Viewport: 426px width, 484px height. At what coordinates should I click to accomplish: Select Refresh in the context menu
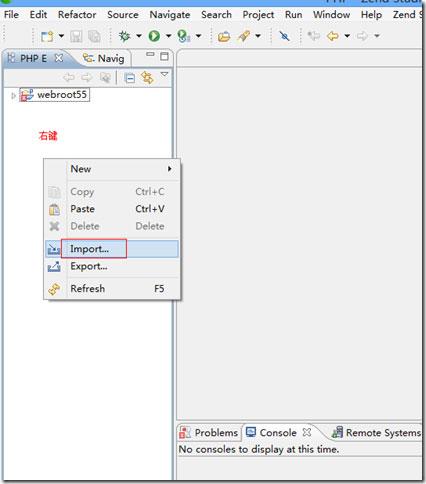(x=113, y=289)
